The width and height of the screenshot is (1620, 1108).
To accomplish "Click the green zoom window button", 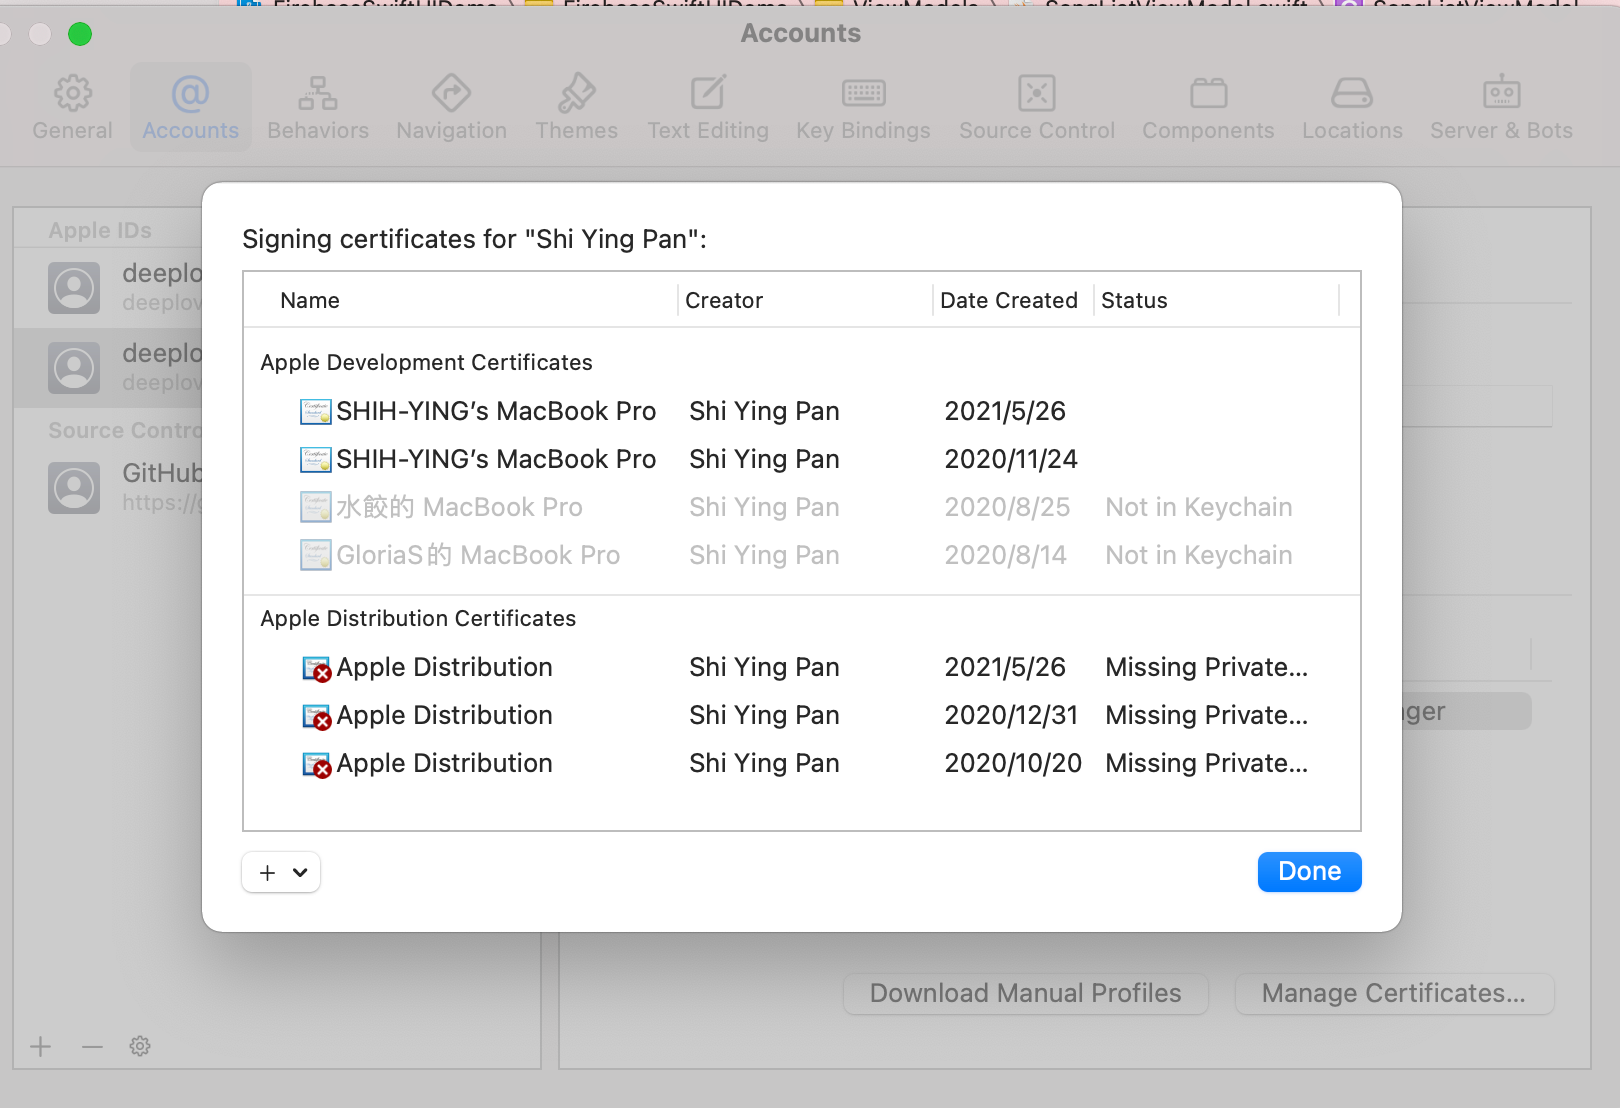I will 80,34.
